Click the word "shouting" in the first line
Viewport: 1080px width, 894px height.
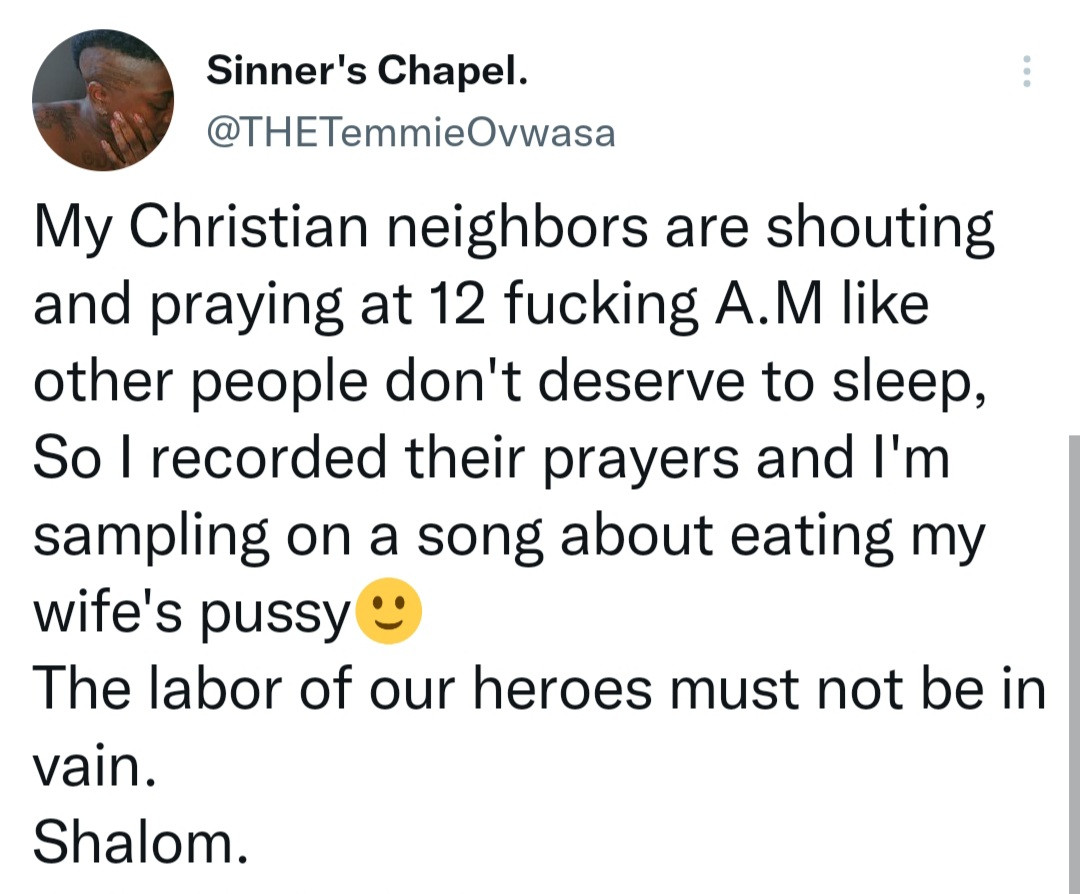pos(880,230)
